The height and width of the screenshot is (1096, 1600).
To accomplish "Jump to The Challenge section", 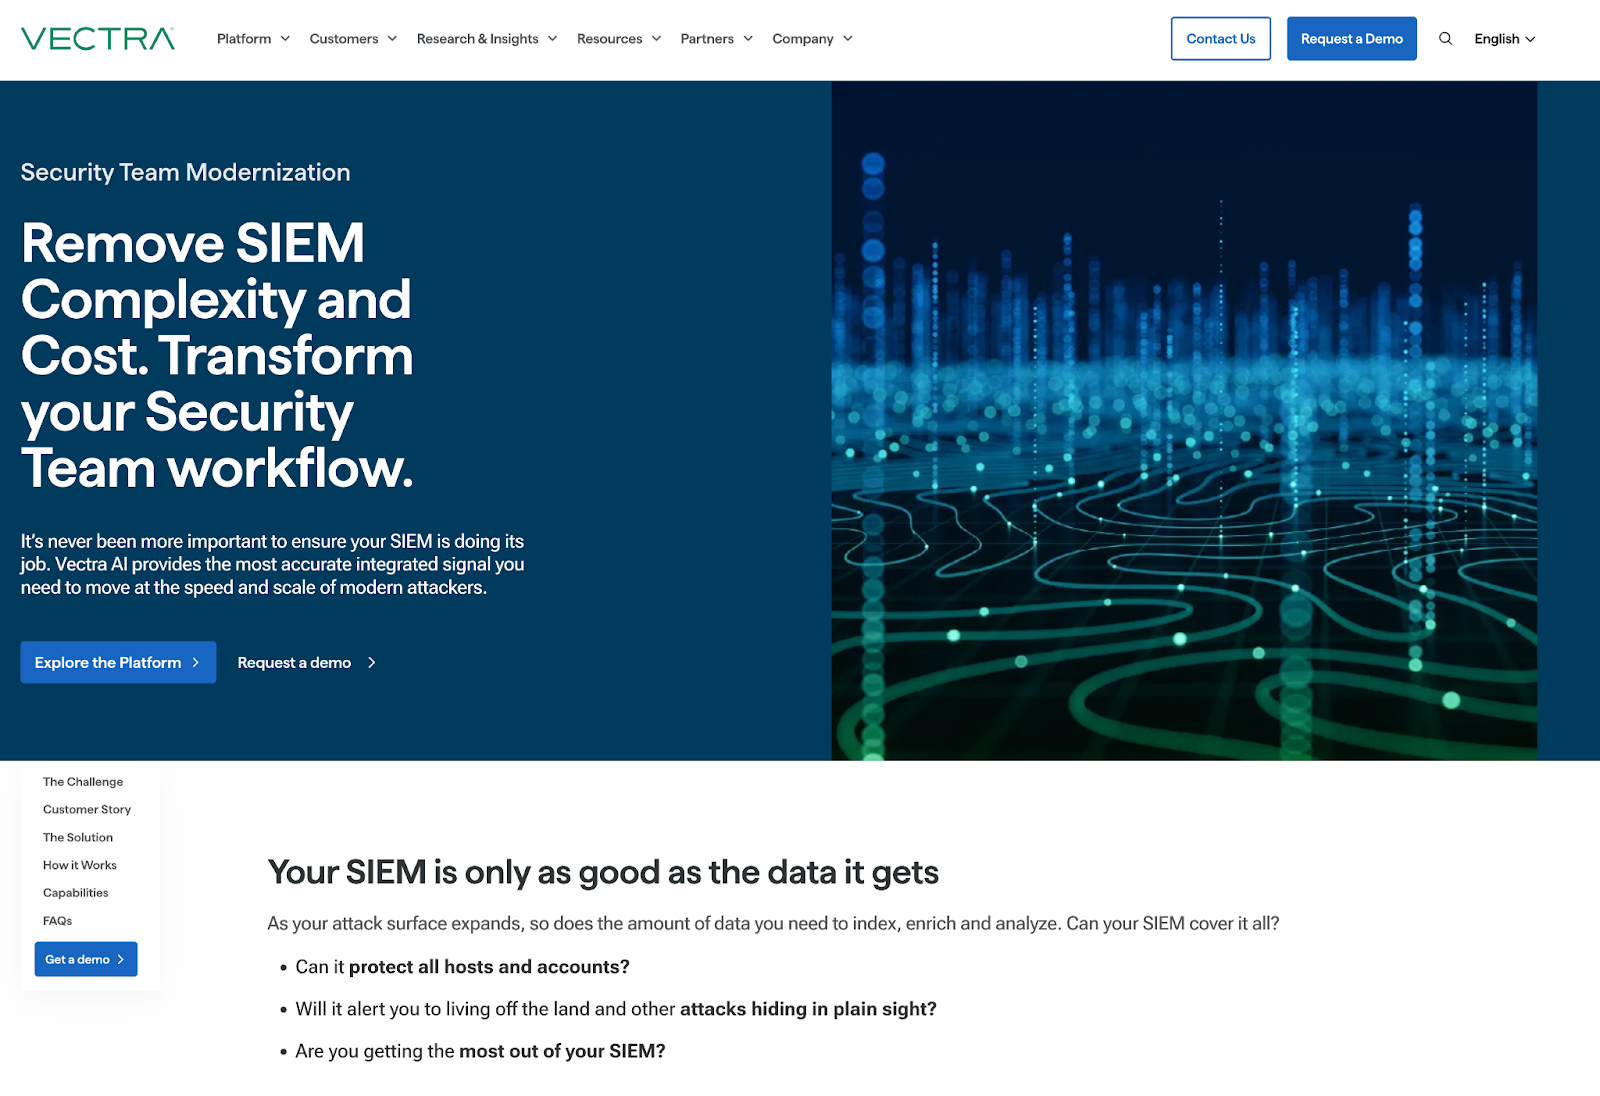I will click(83, 782).
